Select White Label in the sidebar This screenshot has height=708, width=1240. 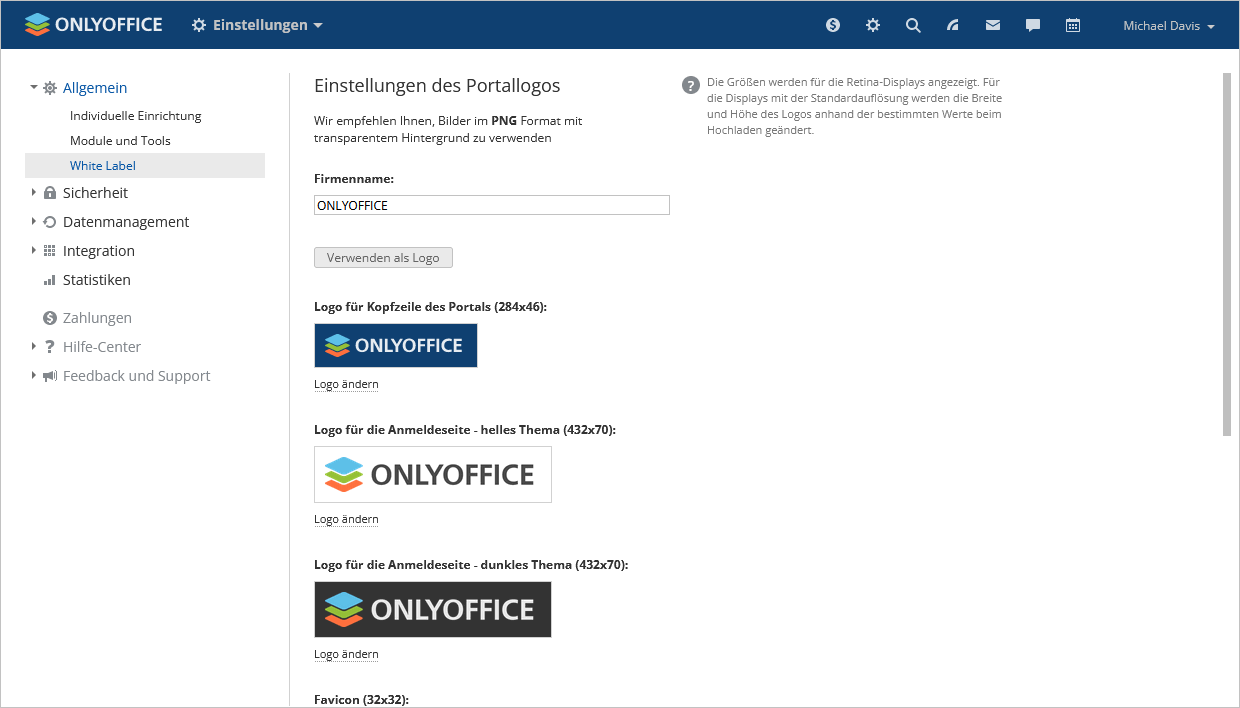point(145,165)
